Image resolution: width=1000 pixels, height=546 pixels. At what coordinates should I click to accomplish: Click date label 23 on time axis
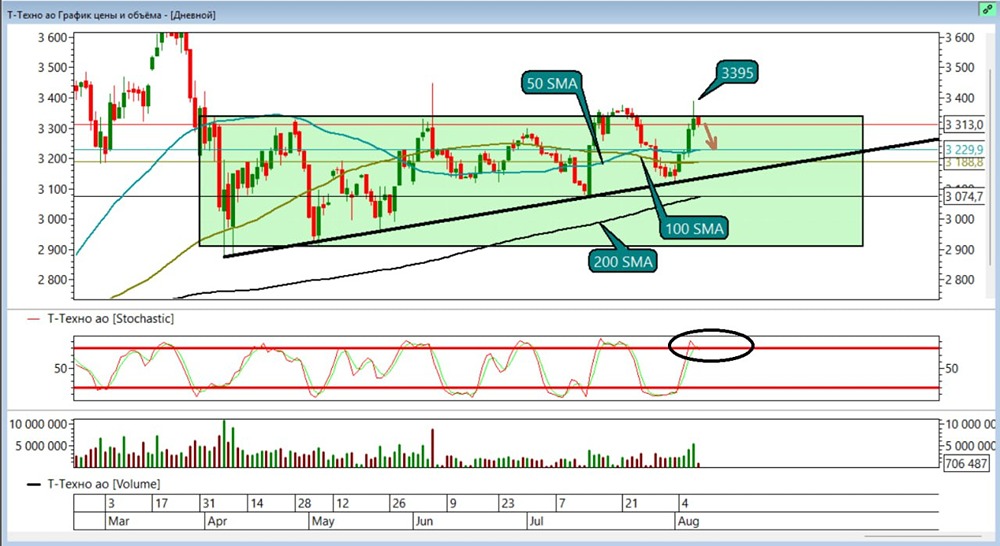pos(507,503)
